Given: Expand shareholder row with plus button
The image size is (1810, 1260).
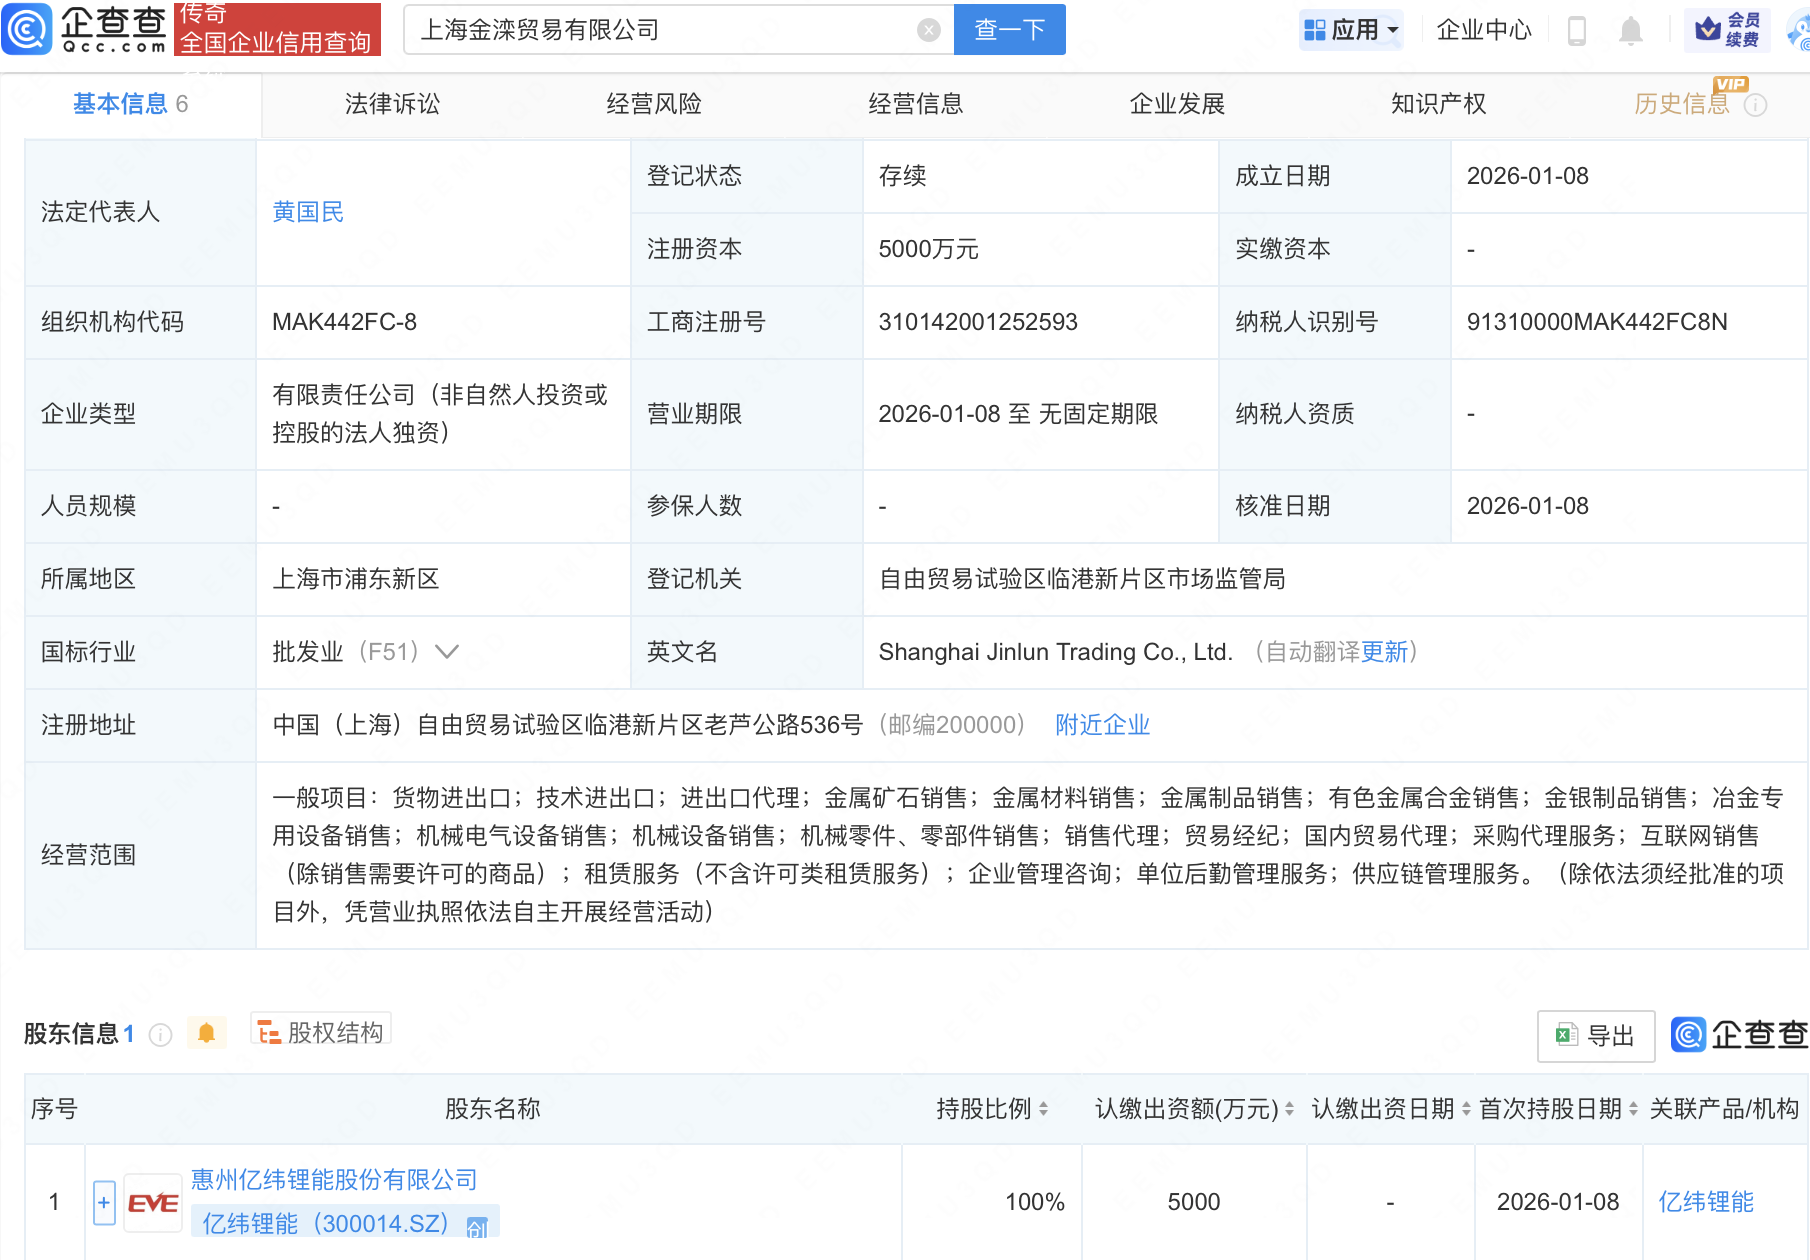Looking at the screenshot, I should coord(104,1203).
